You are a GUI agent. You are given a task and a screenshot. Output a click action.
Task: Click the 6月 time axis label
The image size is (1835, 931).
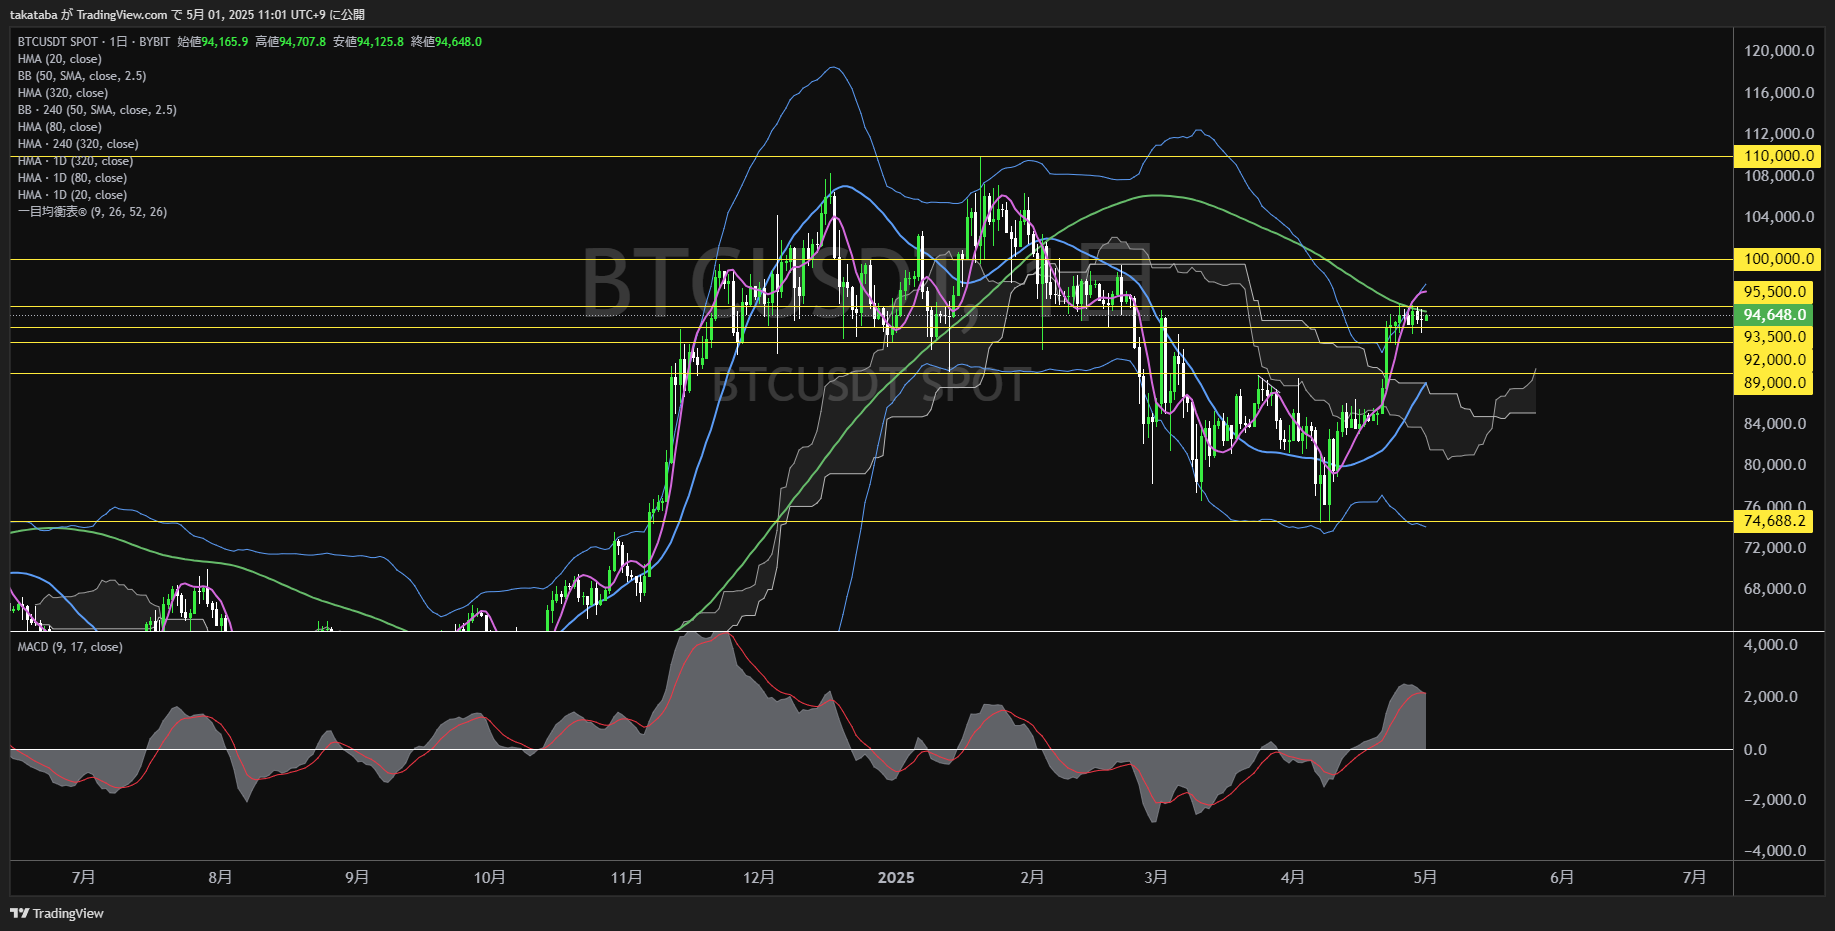pyautogui.click(x=1562, y=877)
